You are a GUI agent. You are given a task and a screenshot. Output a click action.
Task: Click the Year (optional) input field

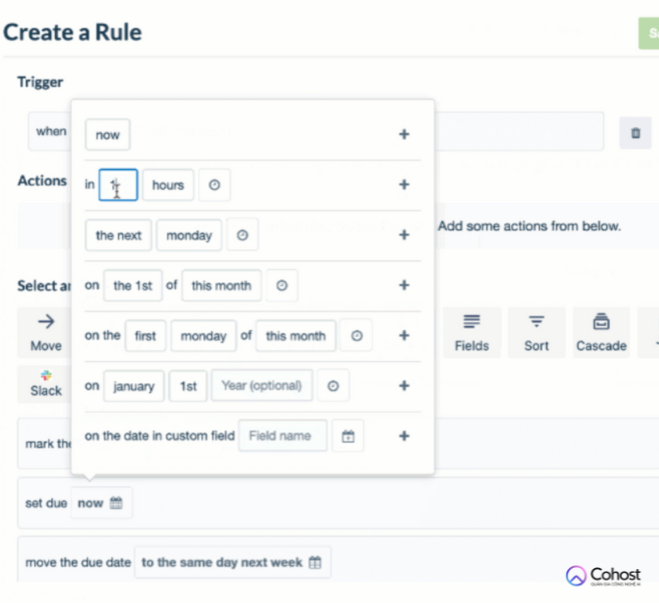262,386
